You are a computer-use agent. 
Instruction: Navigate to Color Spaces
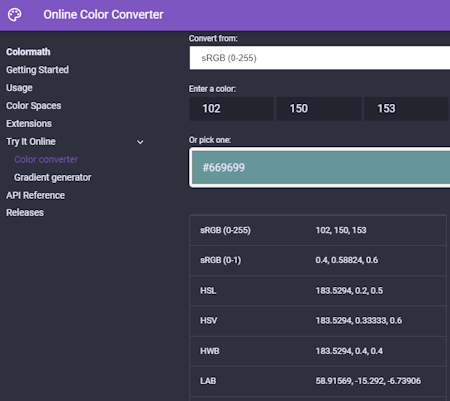coord(34,106)
